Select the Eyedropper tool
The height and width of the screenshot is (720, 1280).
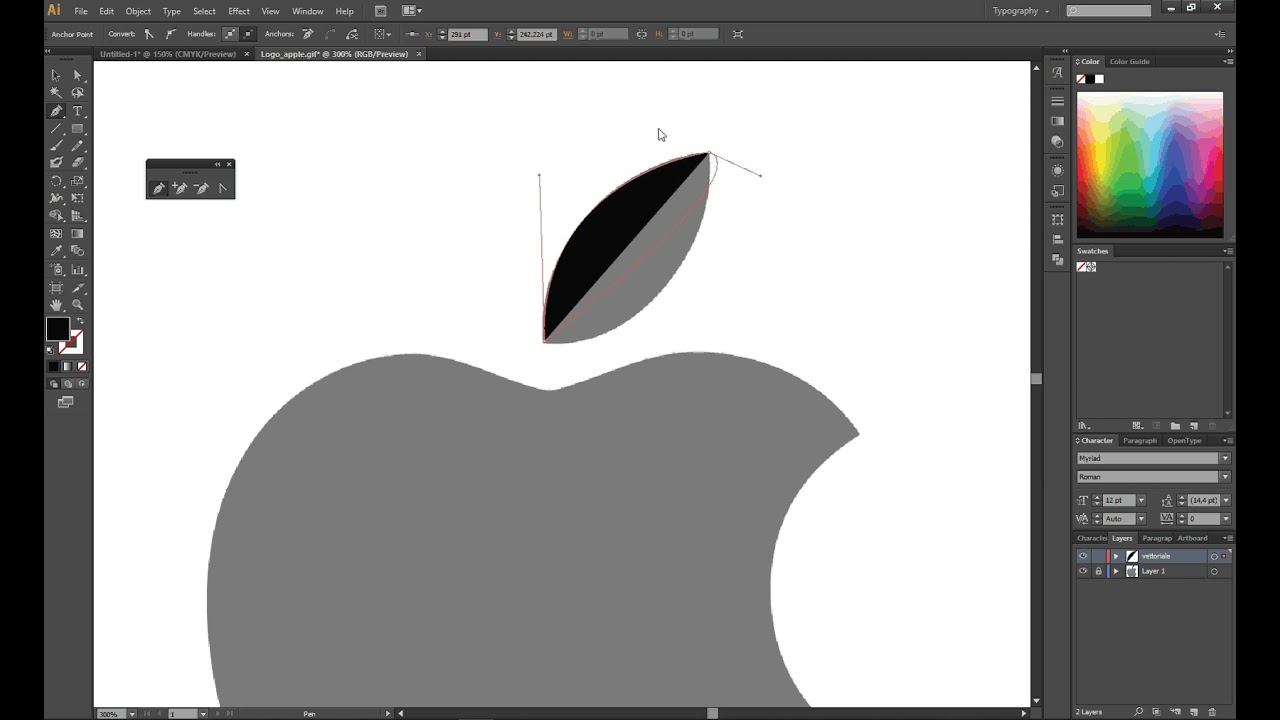(56, 251)
